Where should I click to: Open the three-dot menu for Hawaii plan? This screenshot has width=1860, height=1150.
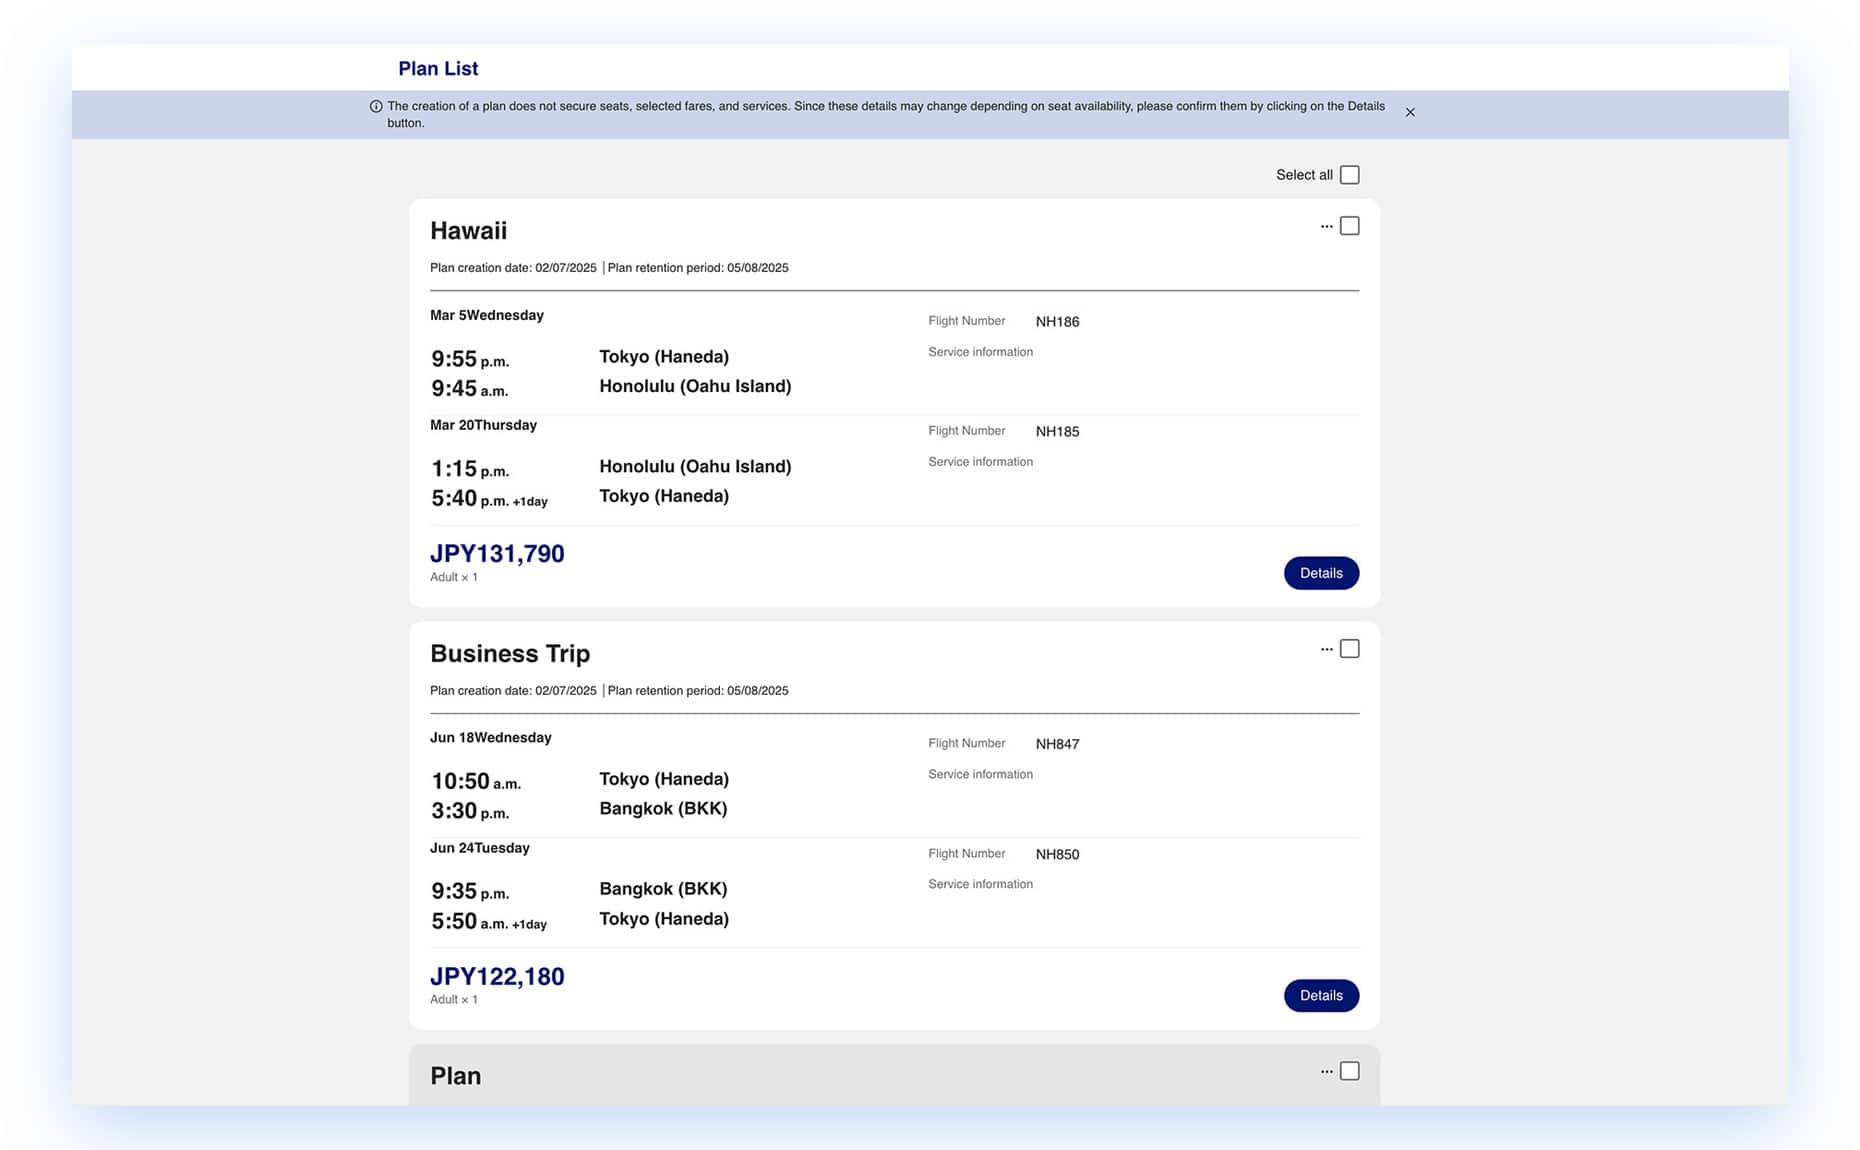1326,227
